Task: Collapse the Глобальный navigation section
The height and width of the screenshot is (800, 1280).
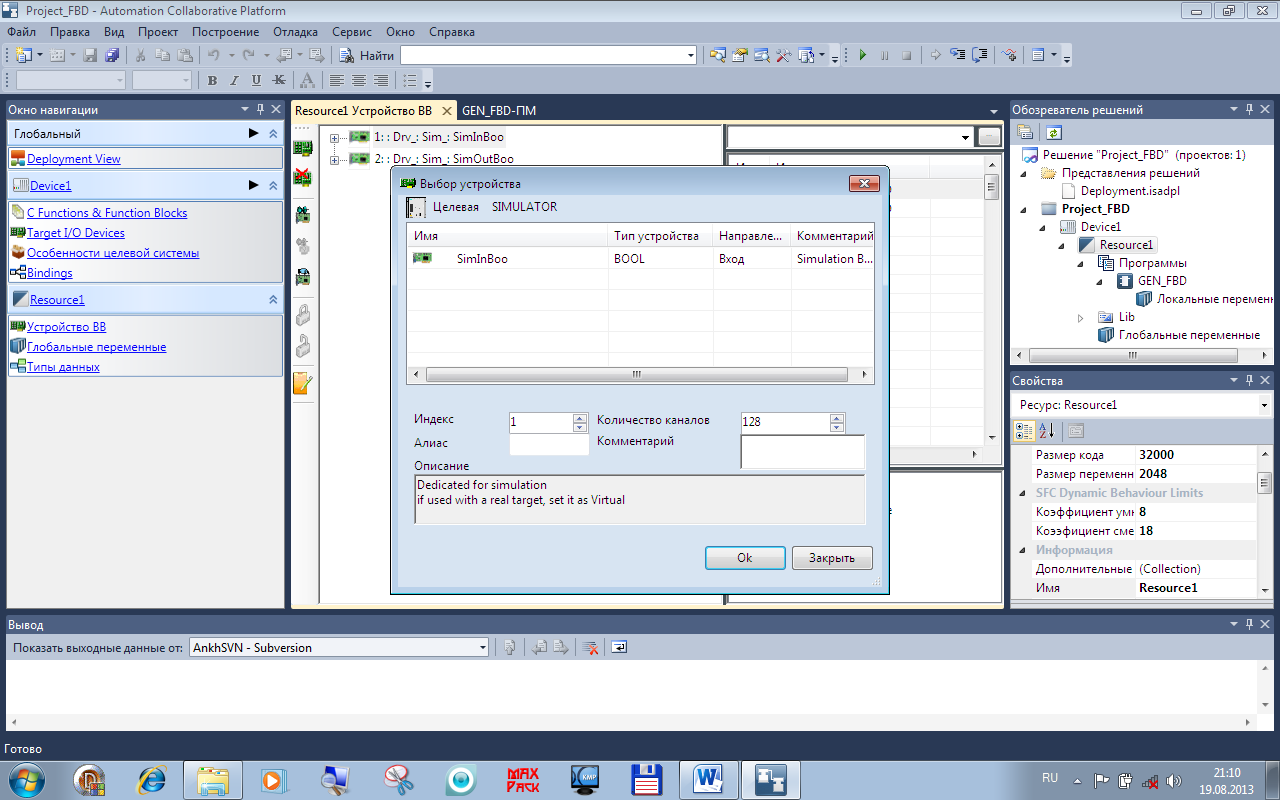Action: (273, 134)
